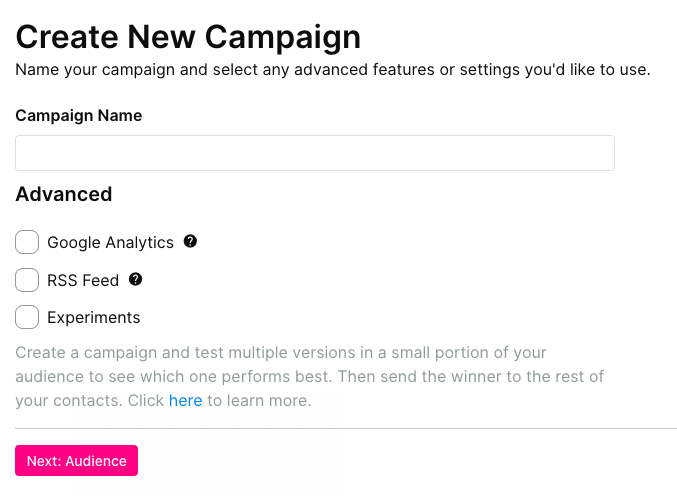Click the words "advanced features" in the subtitle
Screen dimensions: 677x496
coord(364,70)
